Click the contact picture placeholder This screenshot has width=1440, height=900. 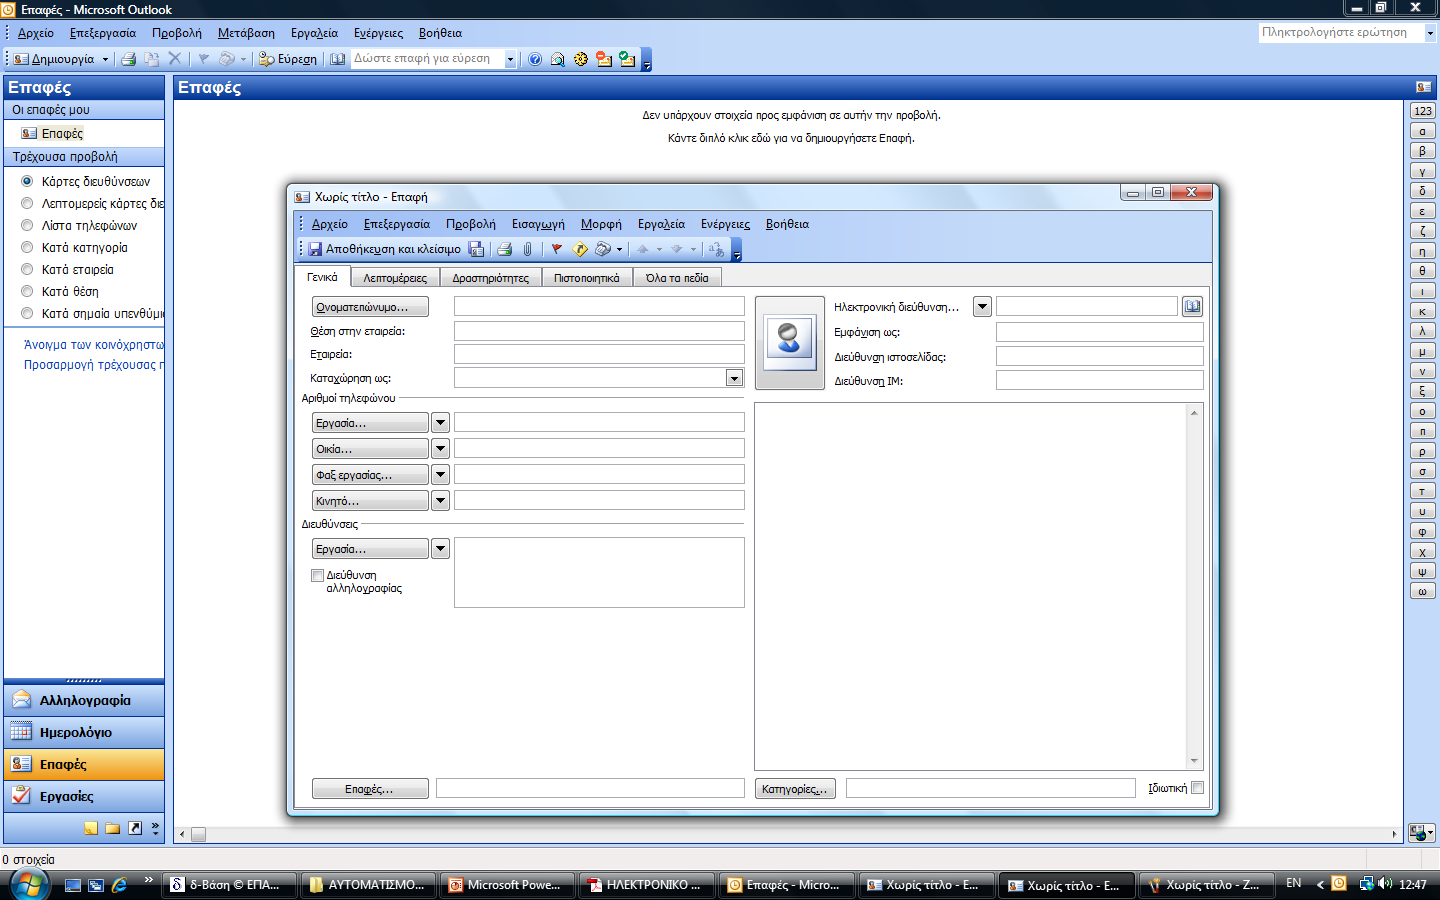(x=789, y=342)
